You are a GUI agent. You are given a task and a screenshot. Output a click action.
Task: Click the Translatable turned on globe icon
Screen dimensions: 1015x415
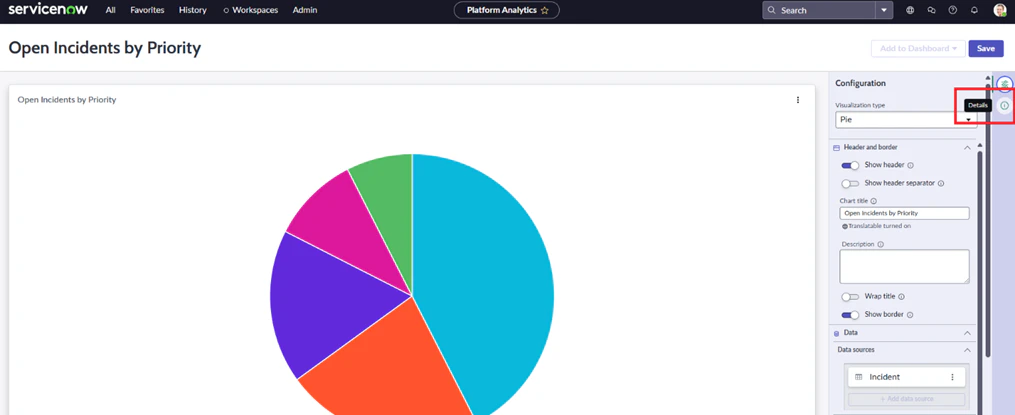click(845, 227)
